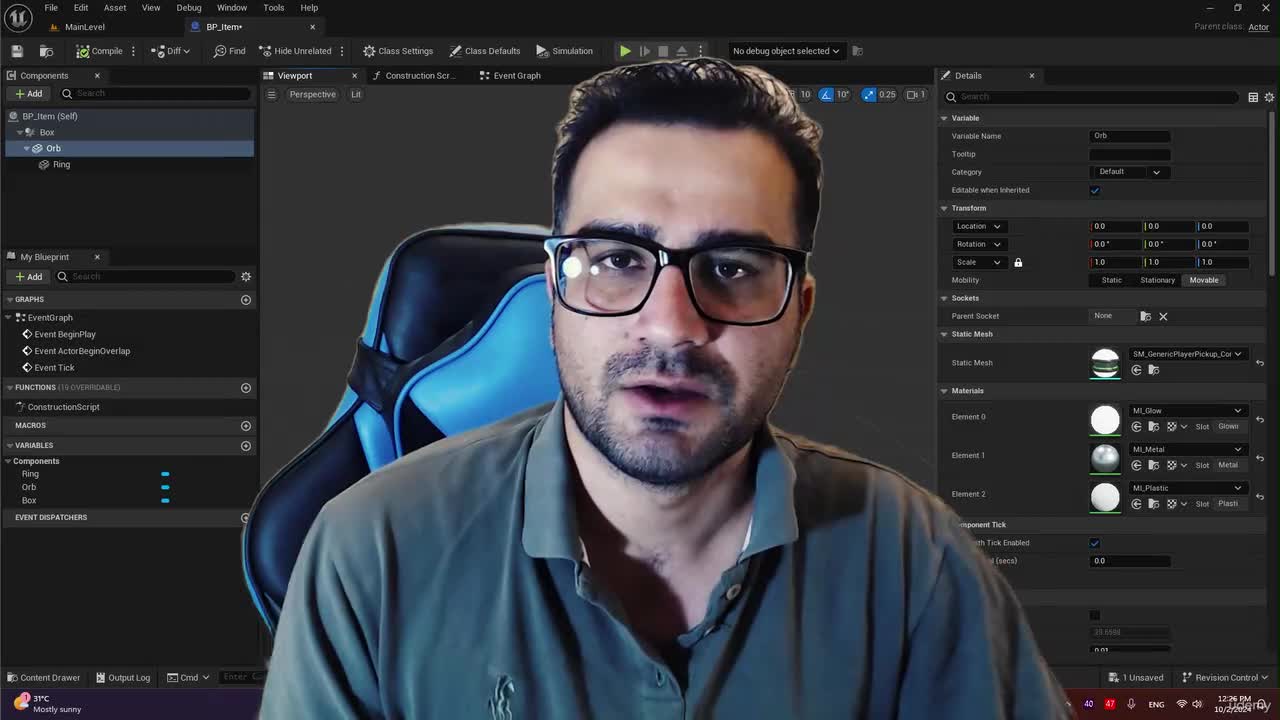Viewport: 1280px width, 720px height.
Task: Browse to Static Mesh in Content Browser
Action: pos(1153,370)
